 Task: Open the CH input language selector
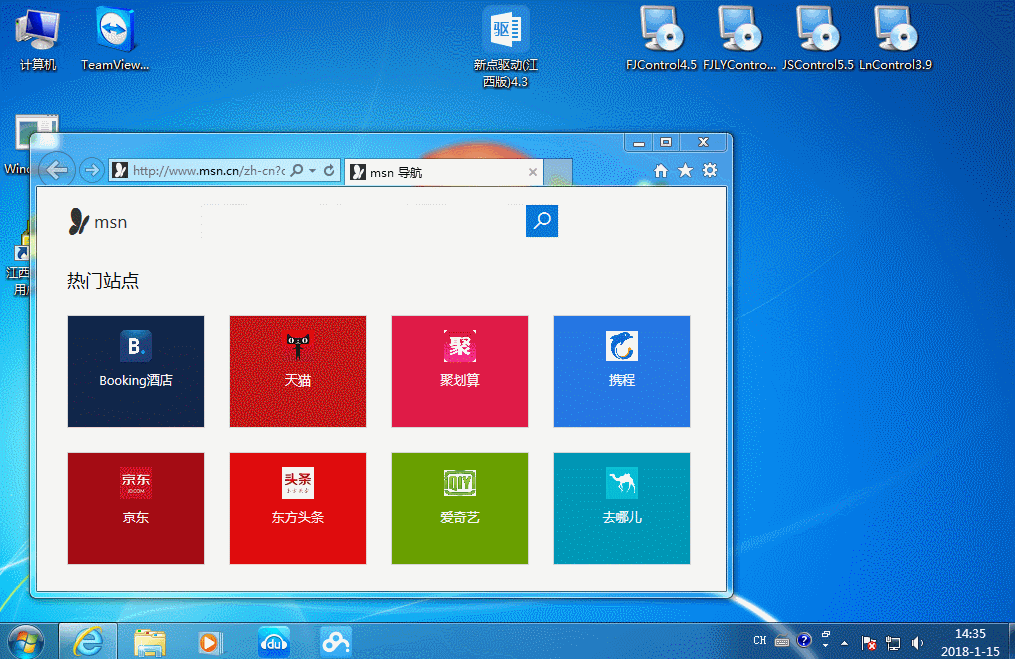click(760, 641)
